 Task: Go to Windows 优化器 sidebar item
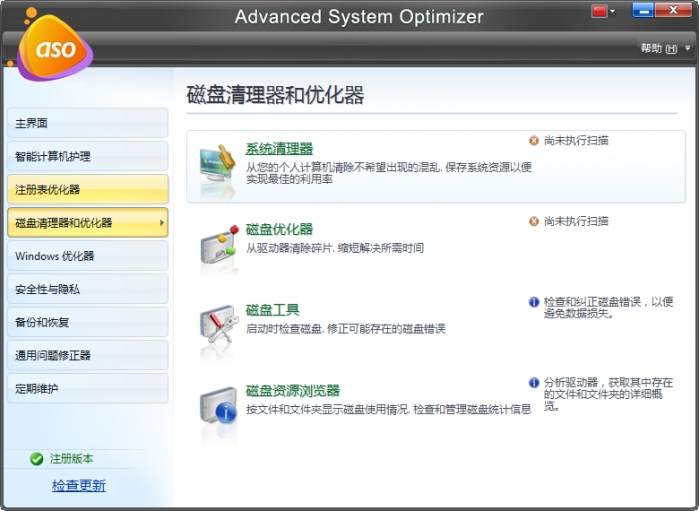(x=88, y=256)
